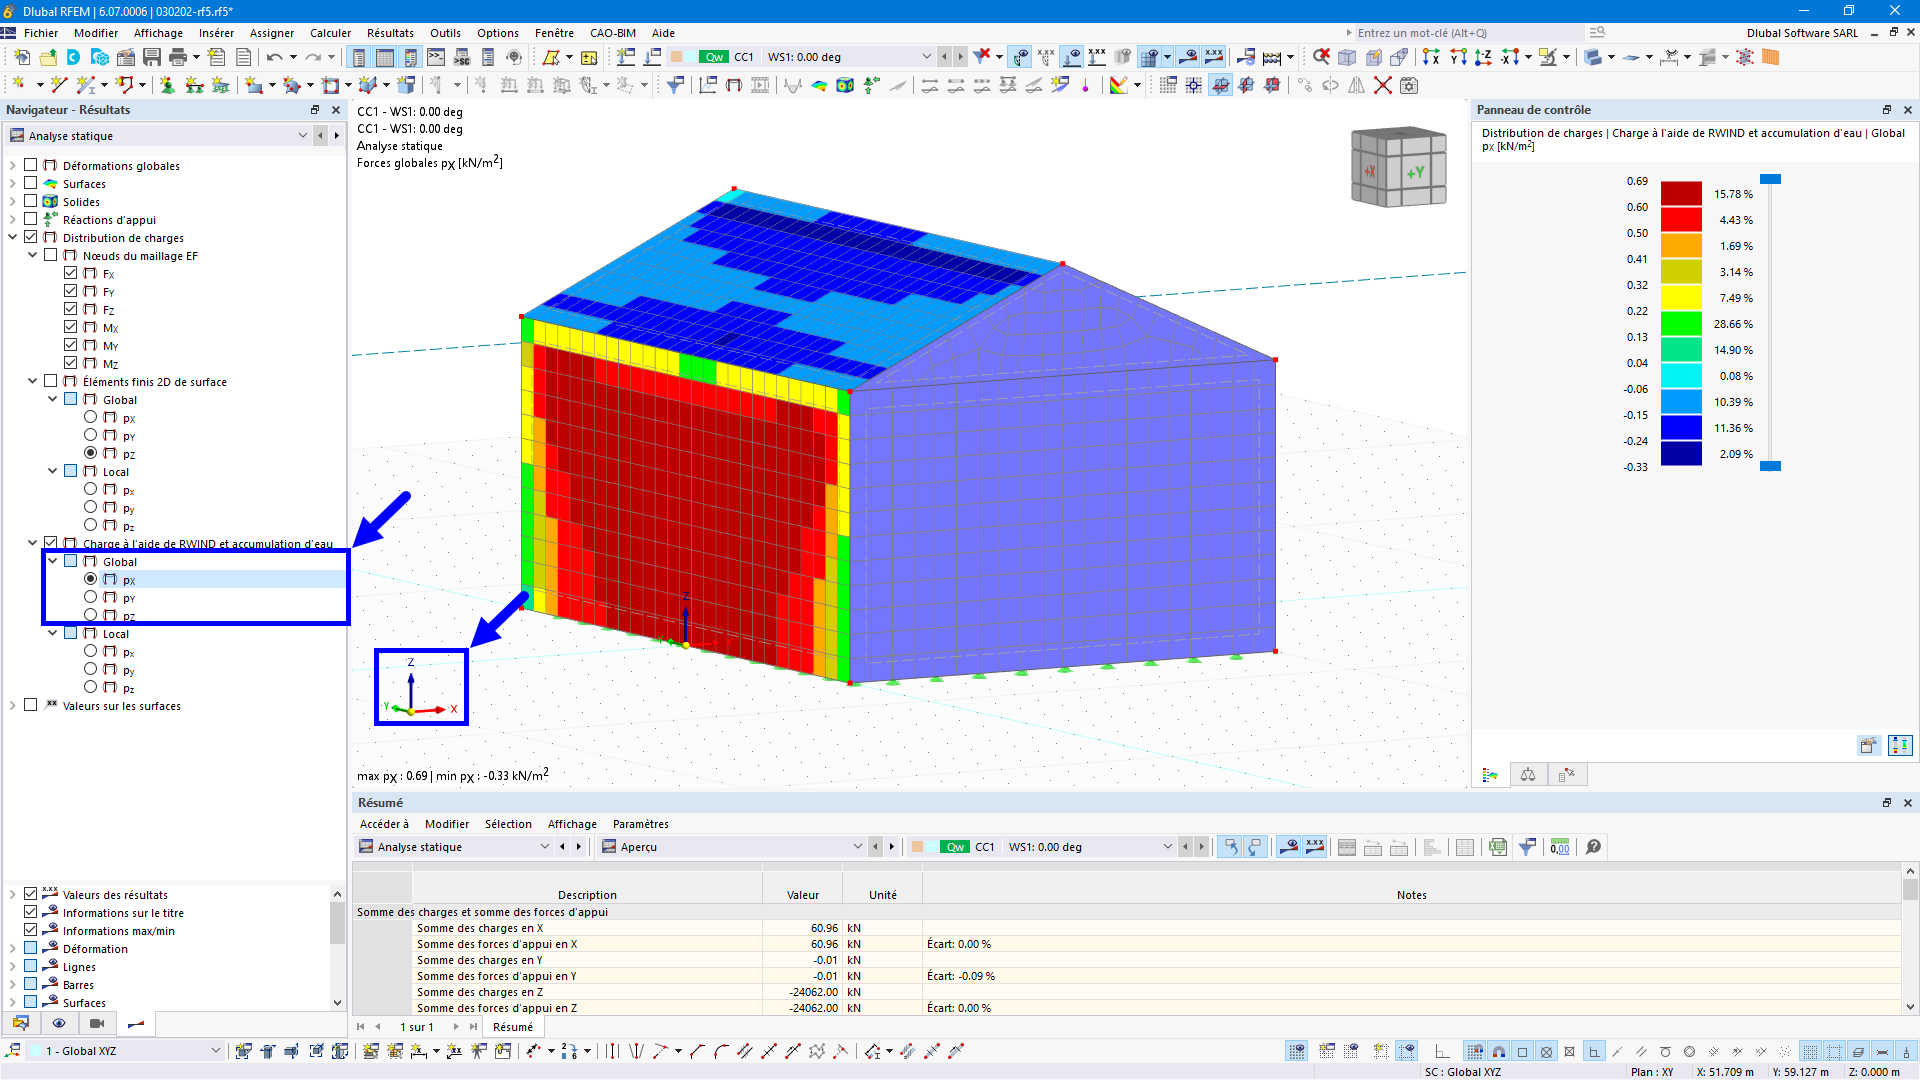Click the red X delete icon in second toolbar

click(1383, 85)
